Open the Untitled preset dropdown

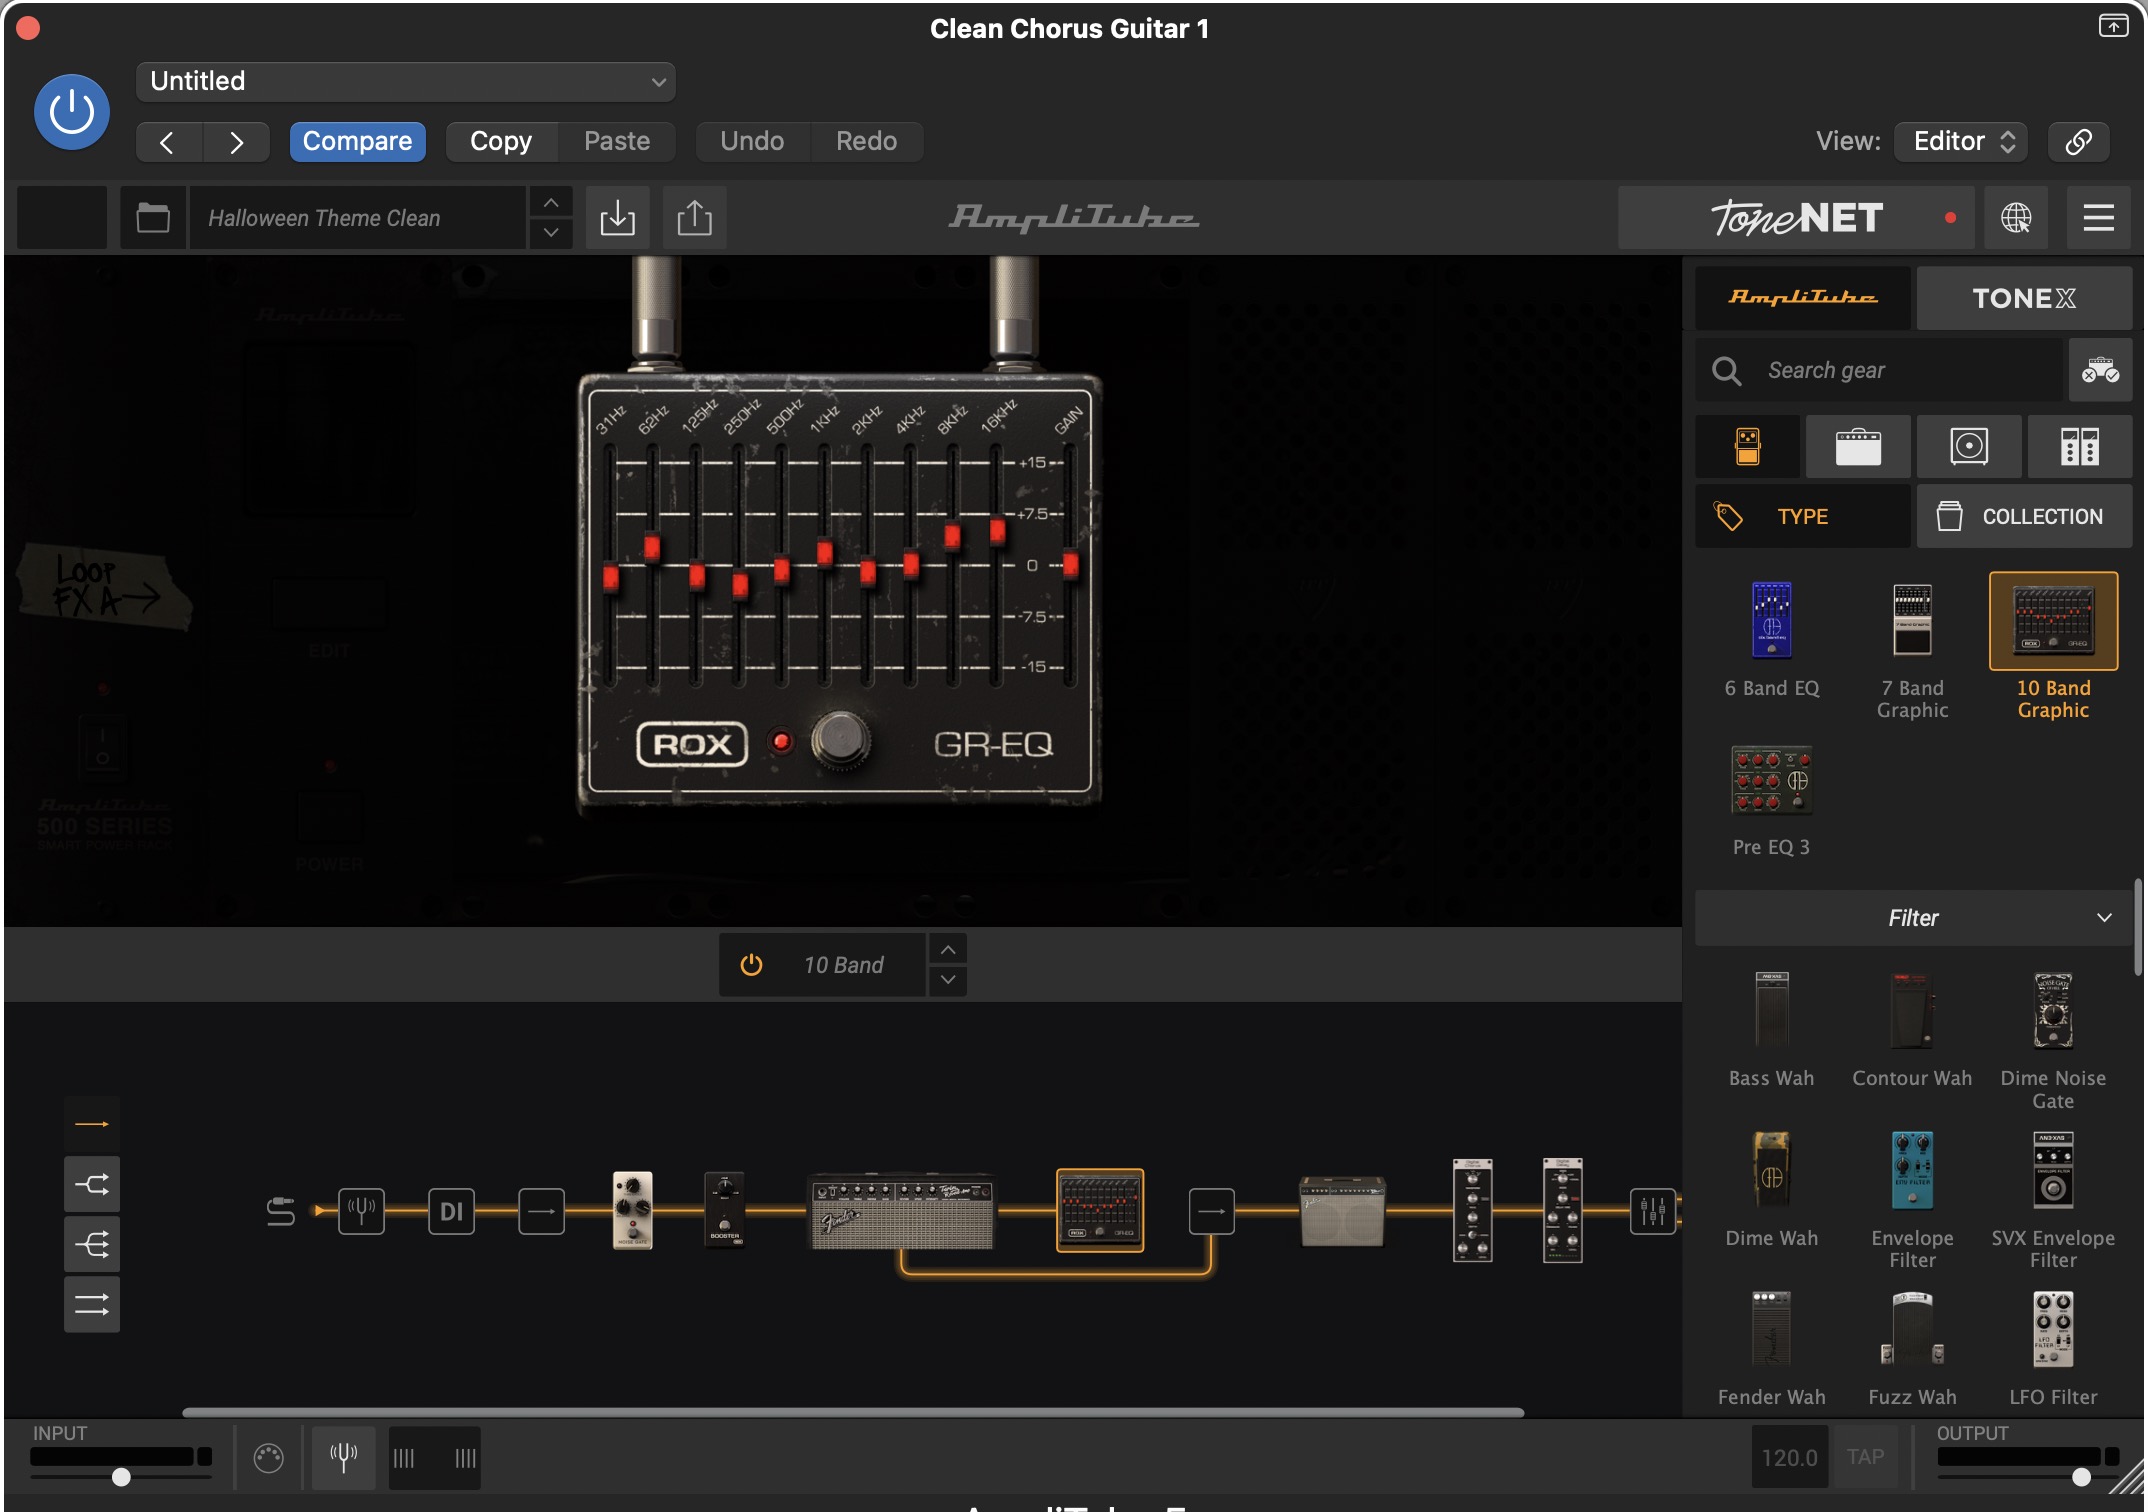pos(405,81)
